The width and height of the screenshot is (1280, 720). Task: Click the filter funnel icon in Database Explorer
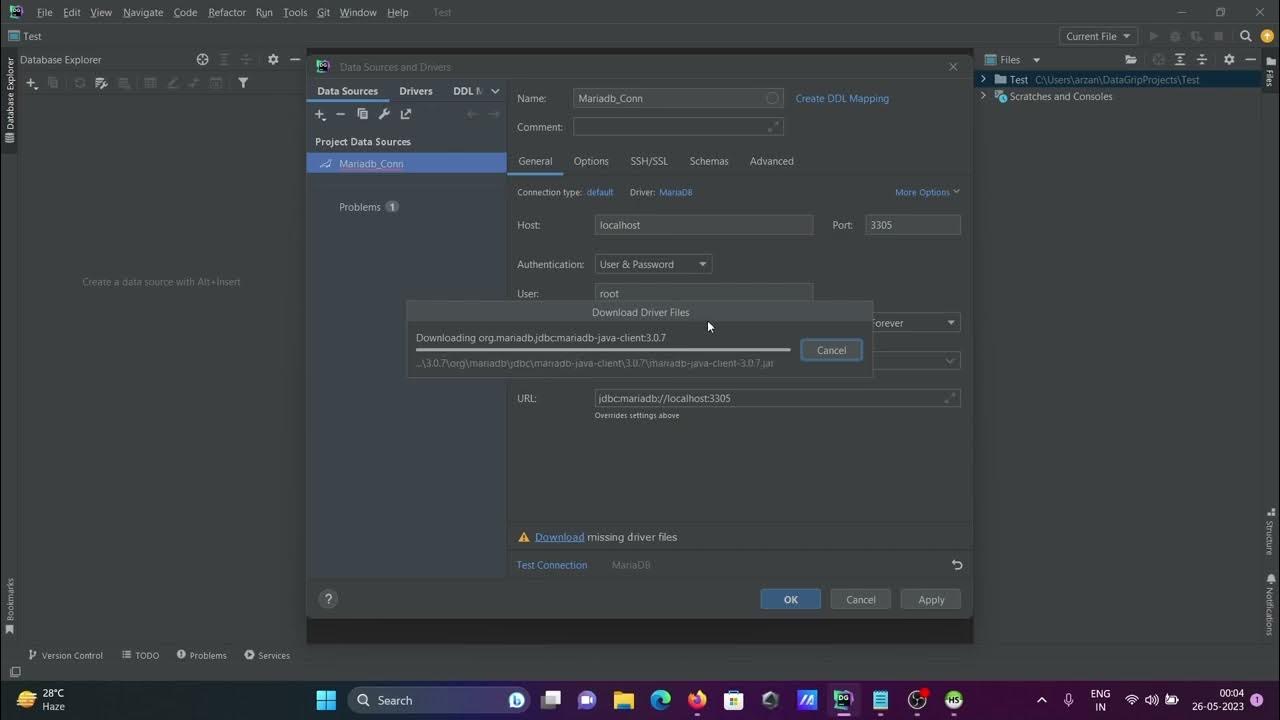click(x=243, y=83)
